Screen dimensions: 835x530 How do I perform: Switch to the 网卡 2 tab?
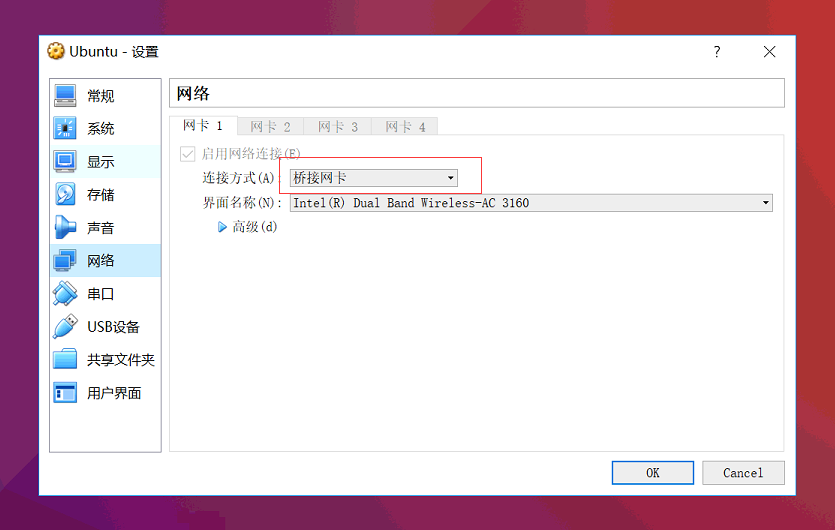[x=271, y=127]
